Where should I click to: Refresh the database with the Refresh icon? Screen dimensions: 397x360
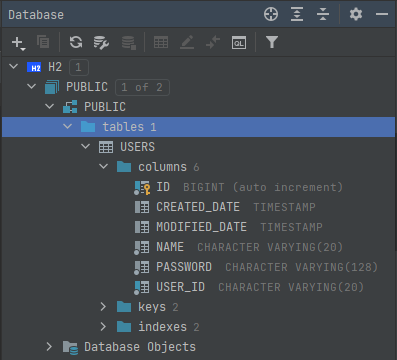pyautogui.click(x=76, y=42)
